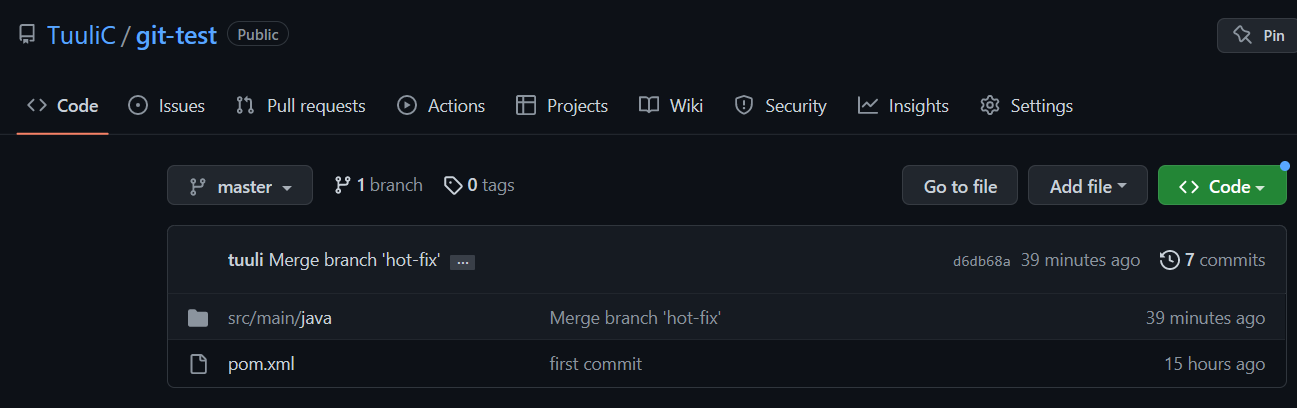Click the file icon next to pom.xml
Image resolution: width=1297 pixels, height=408 pixels.
[198, 364]
